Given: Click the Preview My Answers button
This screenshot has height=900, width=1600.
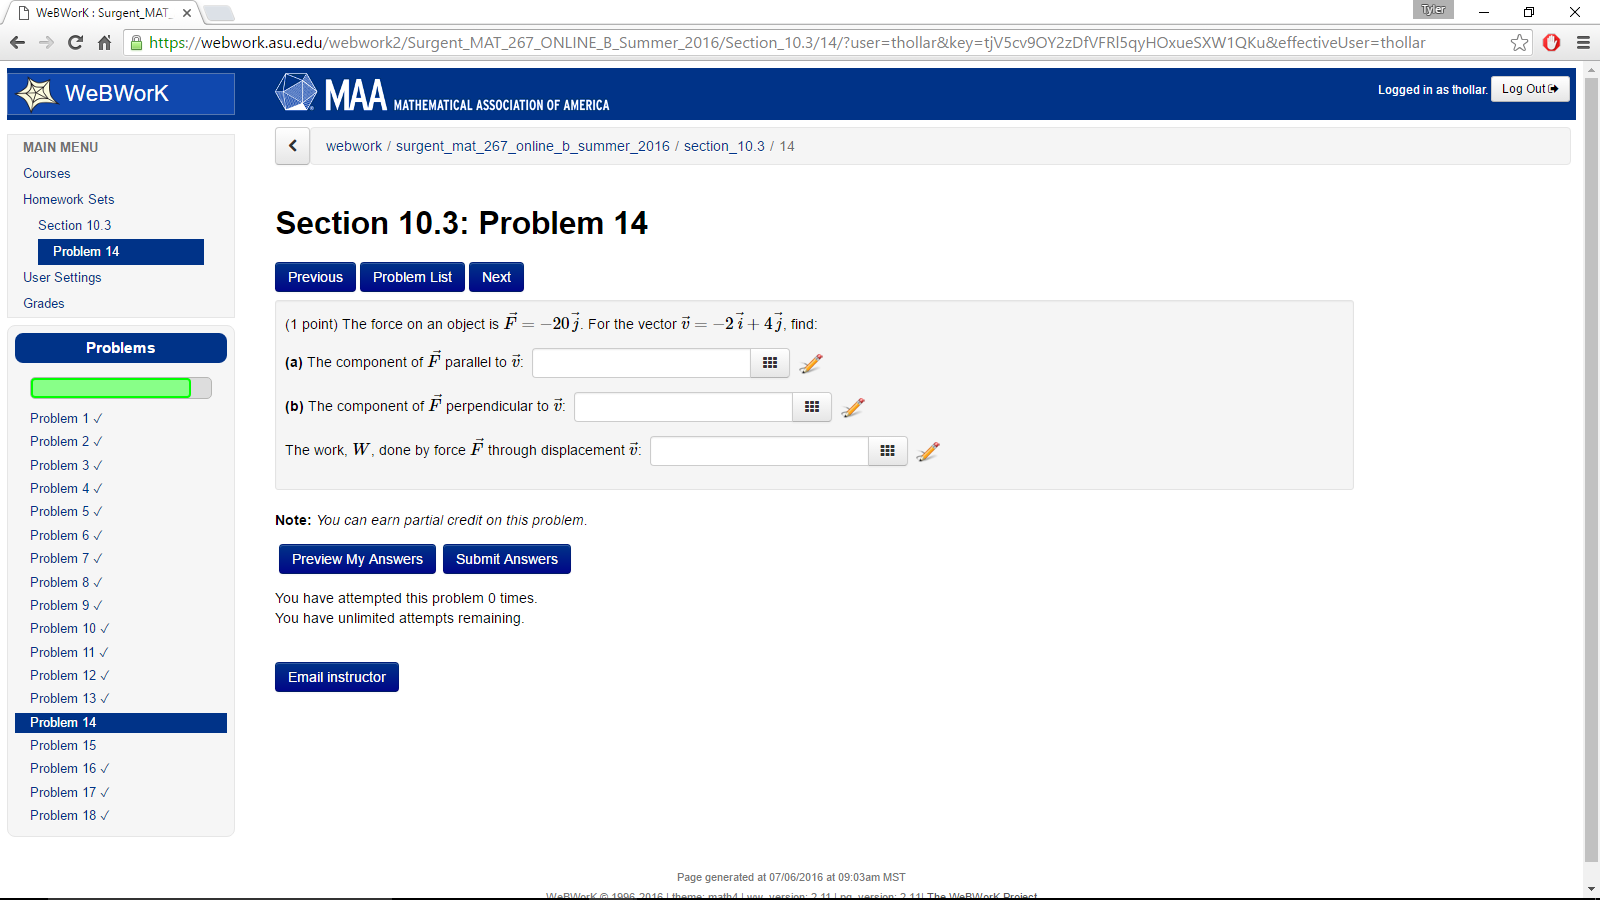Looking at the screenshot, I should click(x=357, y=559).
